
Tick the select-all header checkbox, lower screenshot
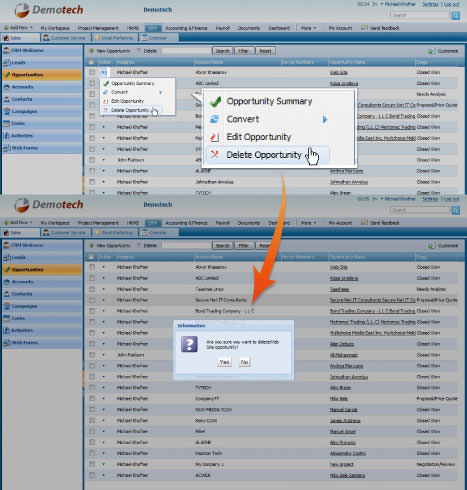tap(91, 257)
